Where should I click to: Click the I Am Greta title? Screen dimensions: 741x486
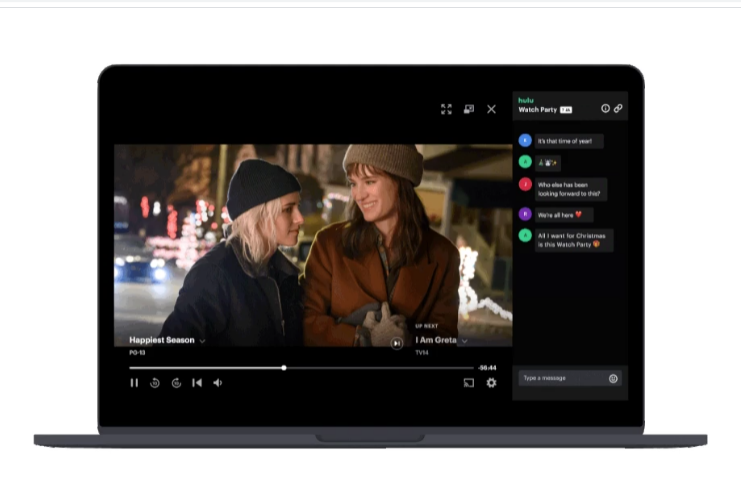436,340
